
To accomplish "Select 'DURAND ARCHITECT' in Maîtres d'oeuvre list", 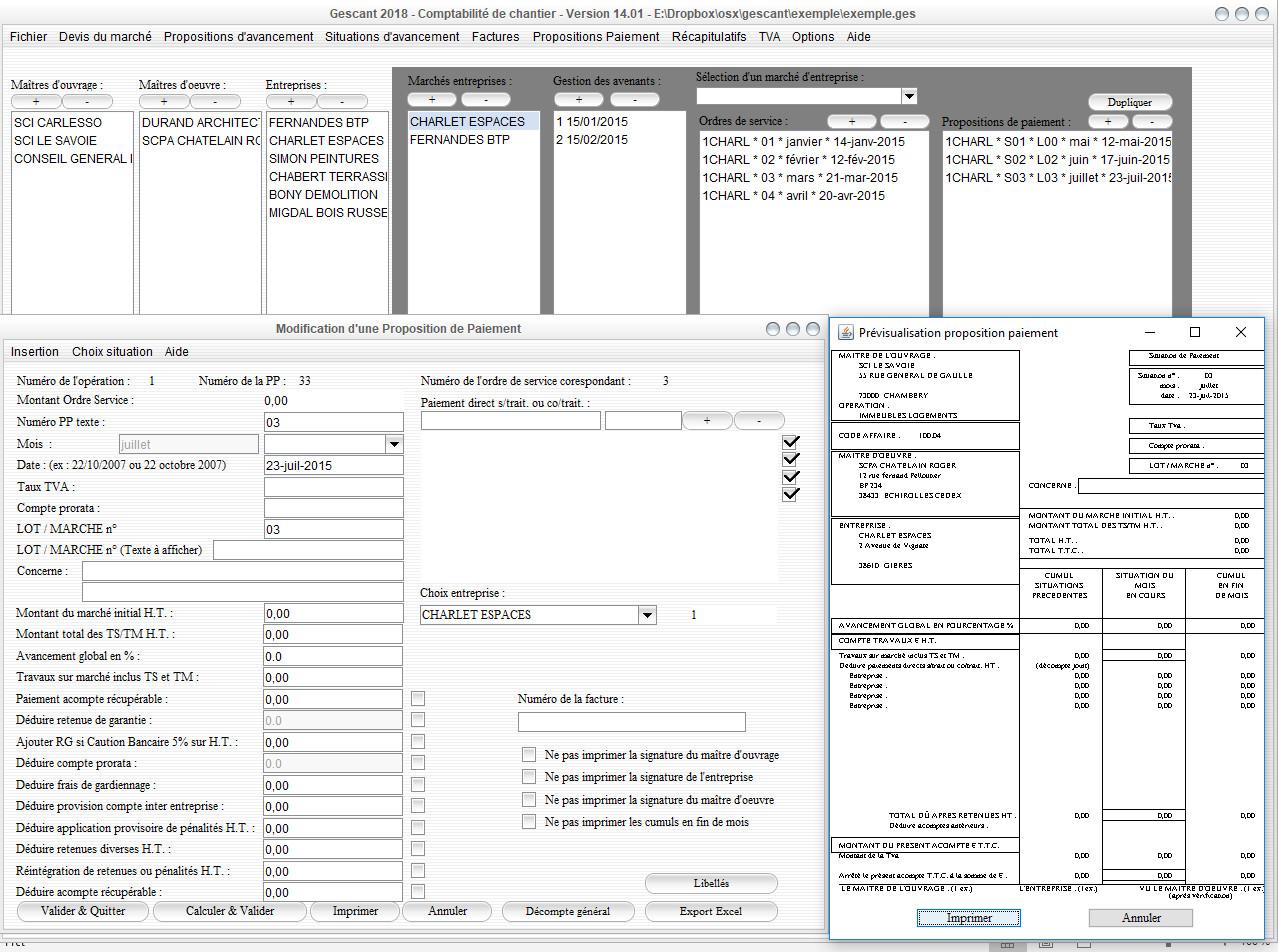I will click(200, 122).
